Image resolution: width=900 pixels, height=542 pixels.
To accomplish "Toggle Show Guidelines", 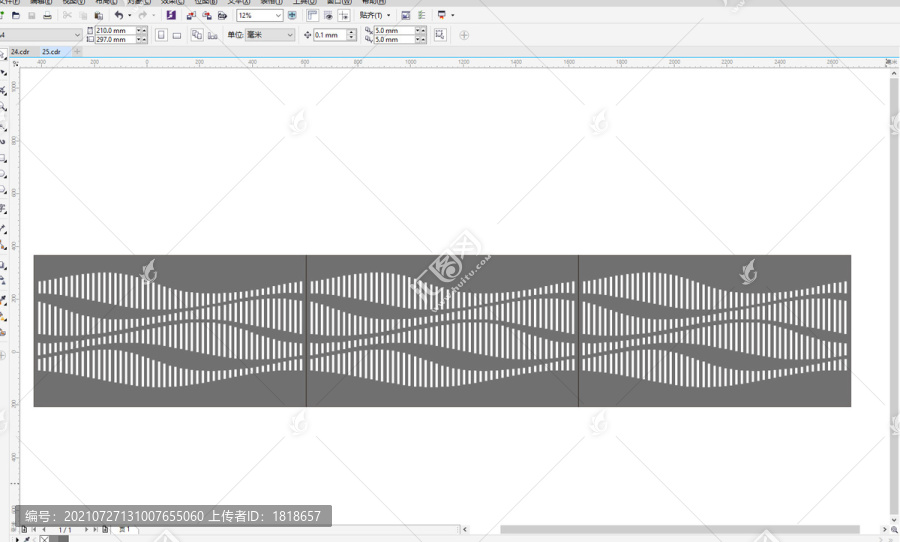I will [x=344, y=16].
